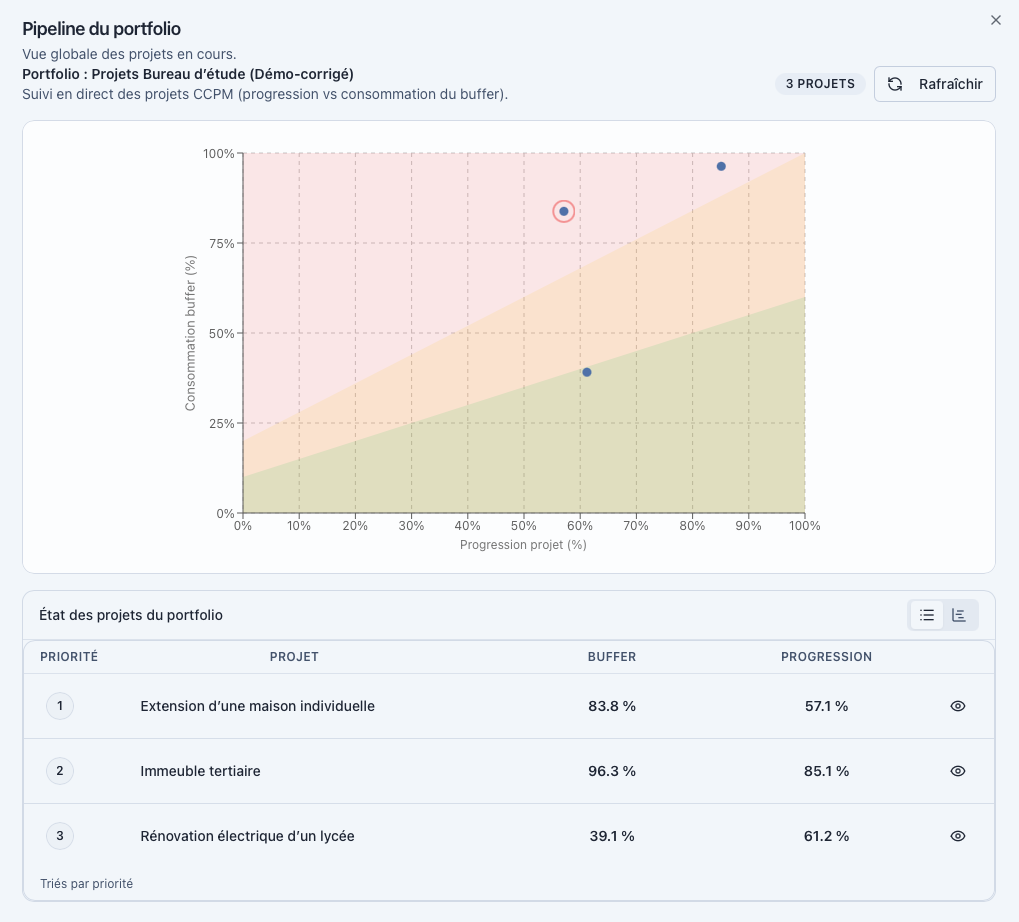Switch to list view of projects
Image resolution: width=1019 pixels, height=922 pixels.
927,615
